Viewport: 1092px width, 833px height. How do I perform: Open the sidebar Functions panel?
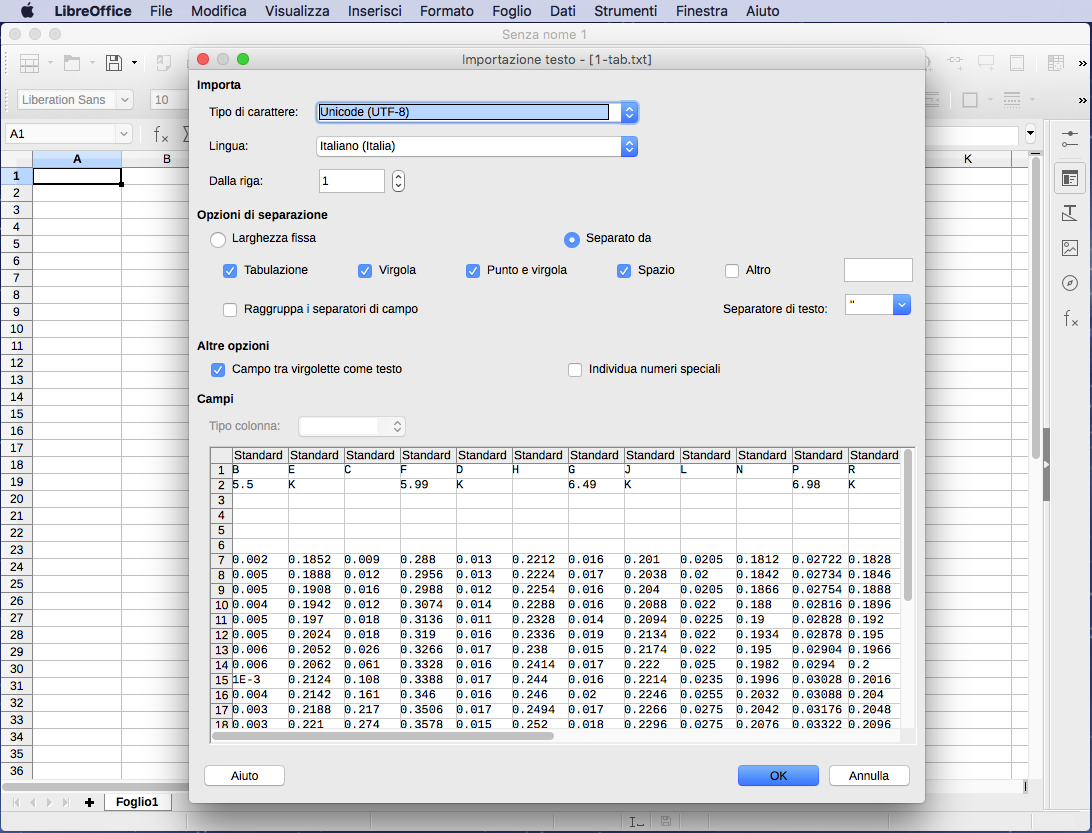[x=1070, y=319]
